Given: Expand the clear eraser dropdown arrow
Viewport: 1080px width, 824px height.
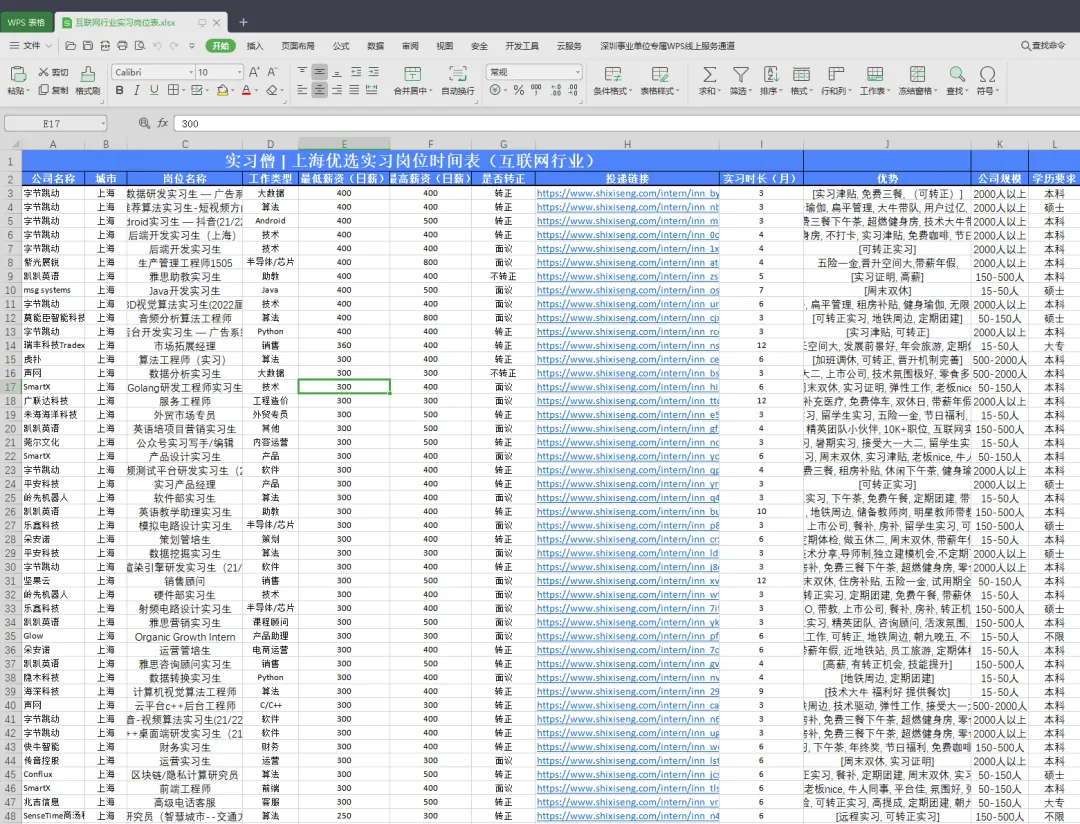Looking at the screenshot, I should click(x=282, y=90).
